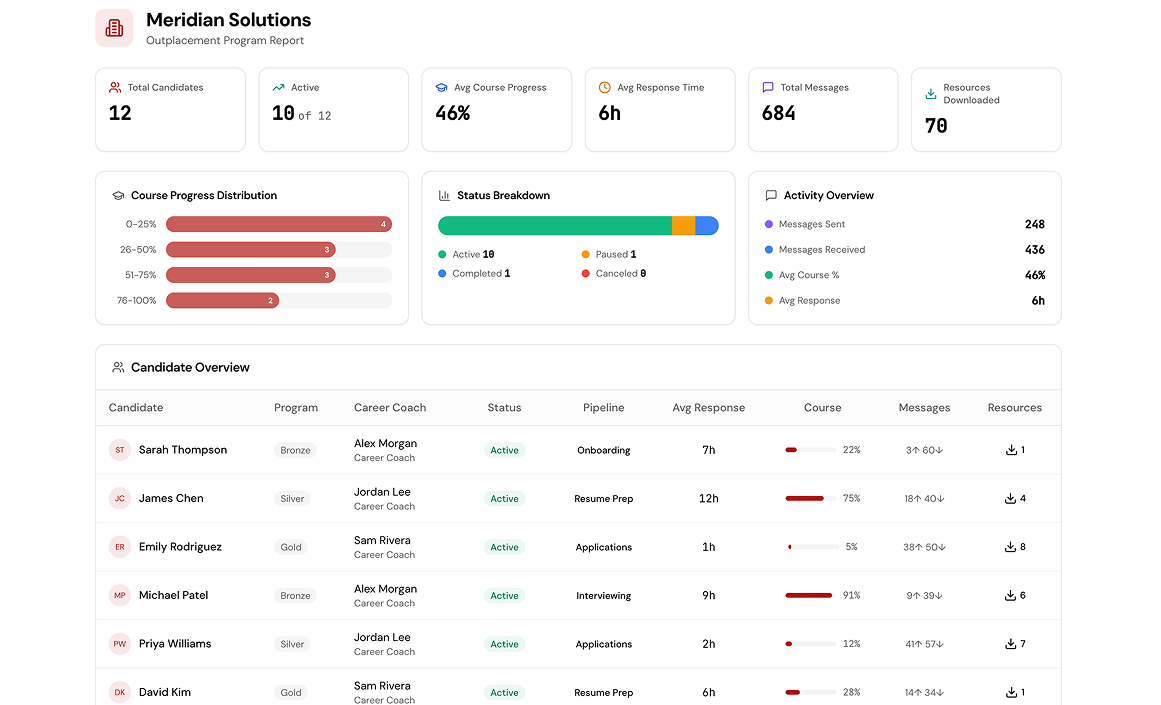Open the James Chen candidate row
This screenshot has width=1161, height=705.
point(578,498)
